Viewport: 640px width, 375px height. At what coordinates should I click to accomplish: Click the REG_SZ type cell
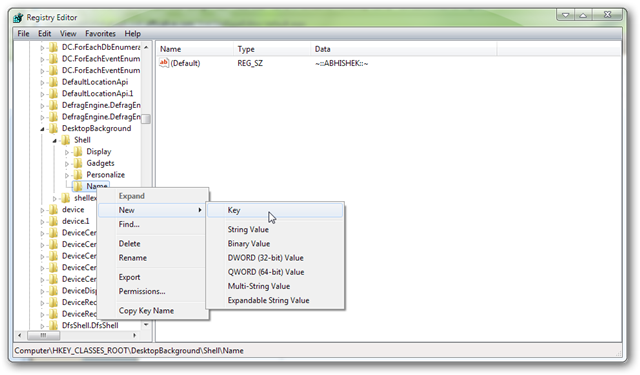250,63
